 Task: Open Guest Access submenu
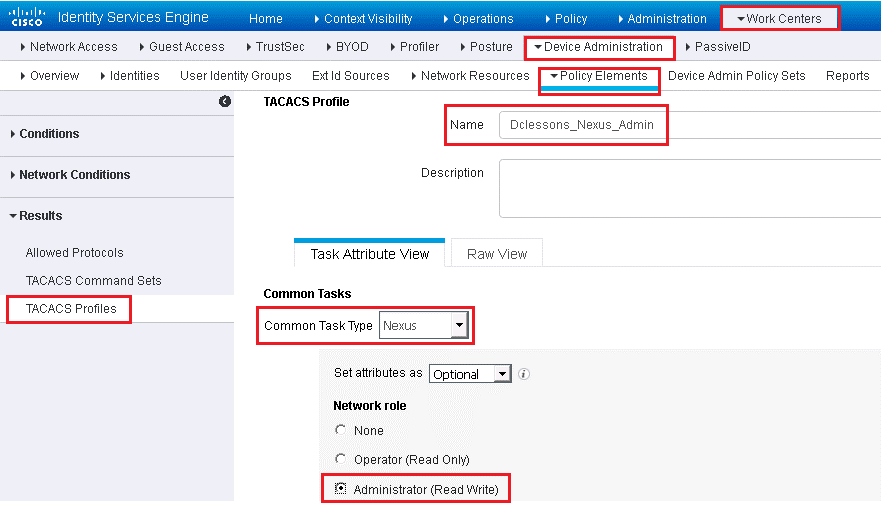point(182,47)
